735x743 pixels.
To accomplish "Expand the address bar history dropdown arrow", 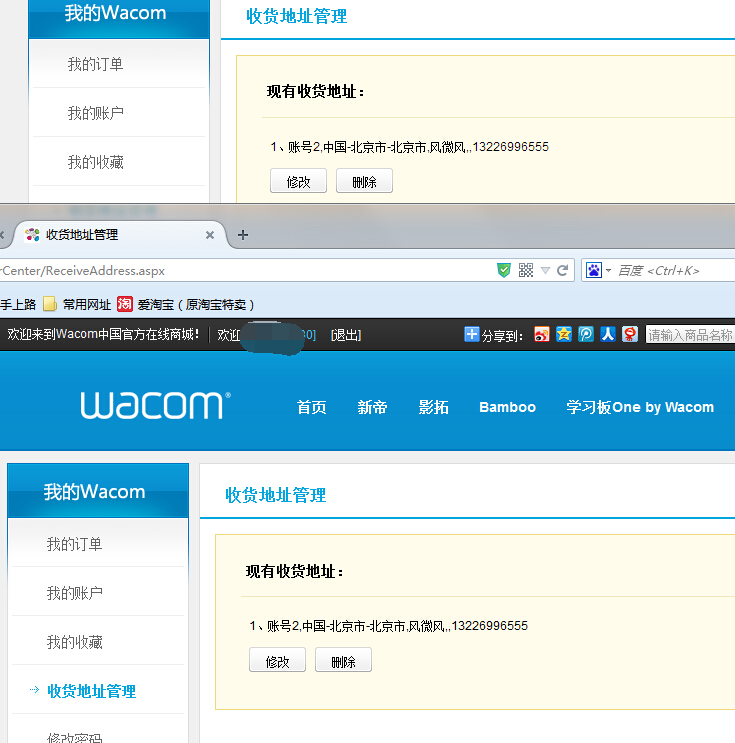I will tap(545, 271).
